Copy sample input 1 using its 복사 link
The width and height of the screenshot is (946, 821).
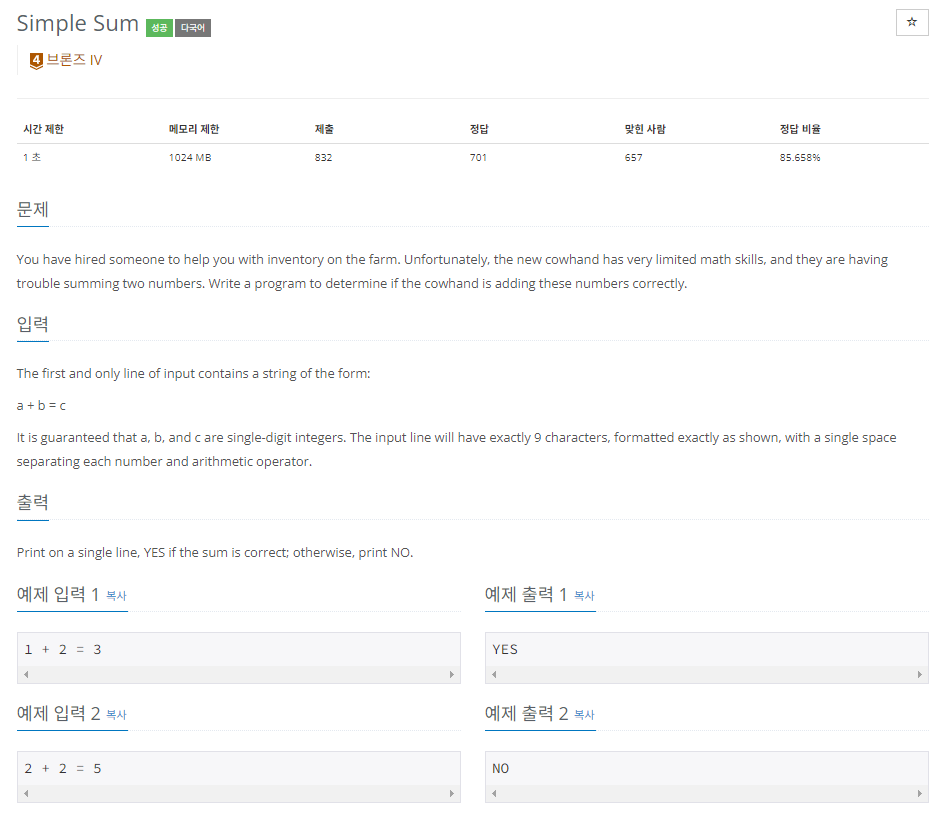[115, 595]
